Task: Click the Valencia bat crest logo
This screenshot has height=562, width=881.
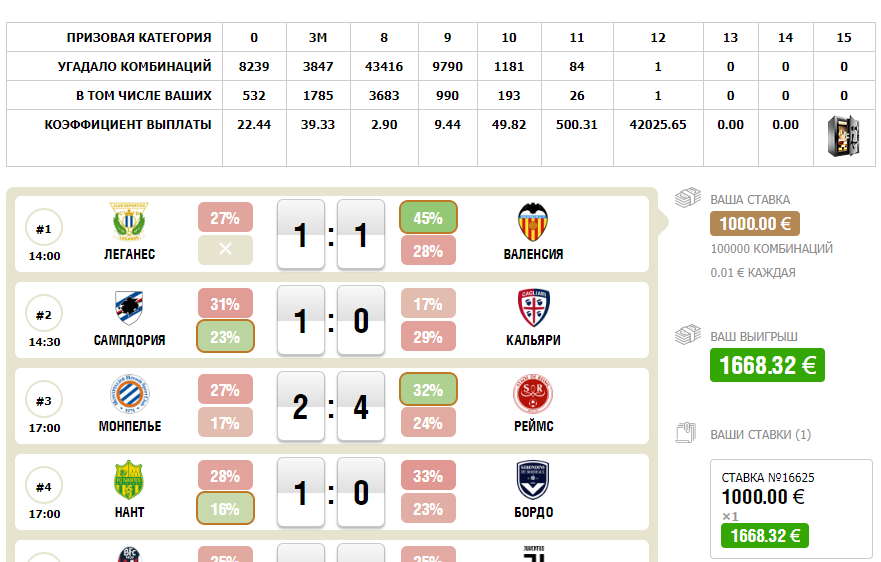Action: click(533, 222)
